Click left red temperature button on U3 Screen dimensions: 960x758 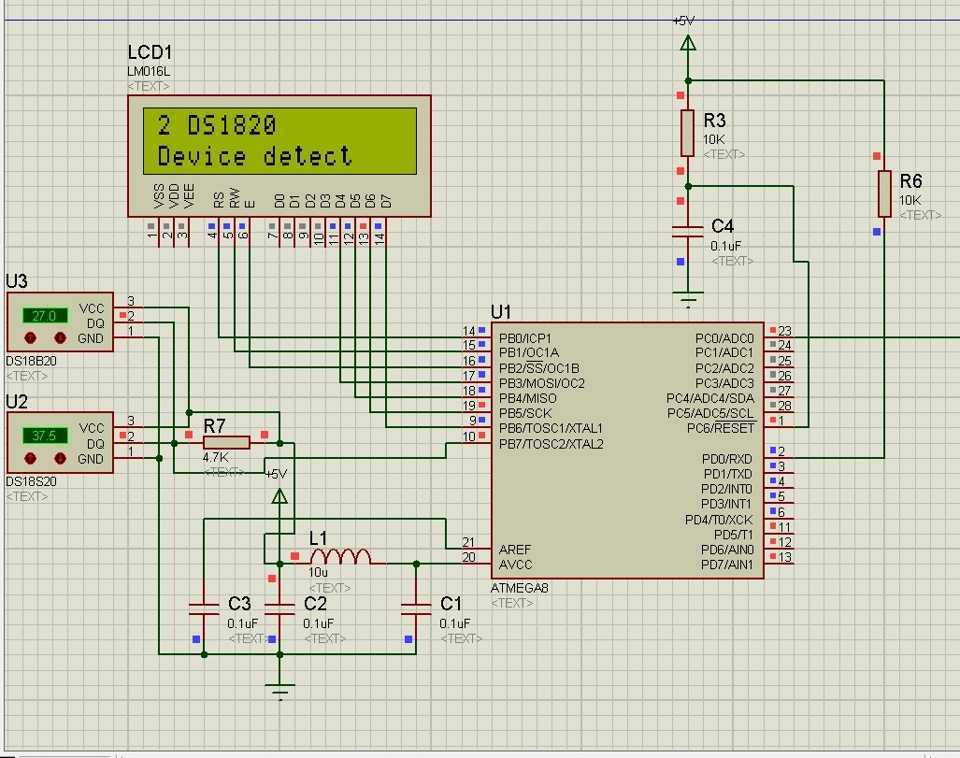[x=29, y=337]
